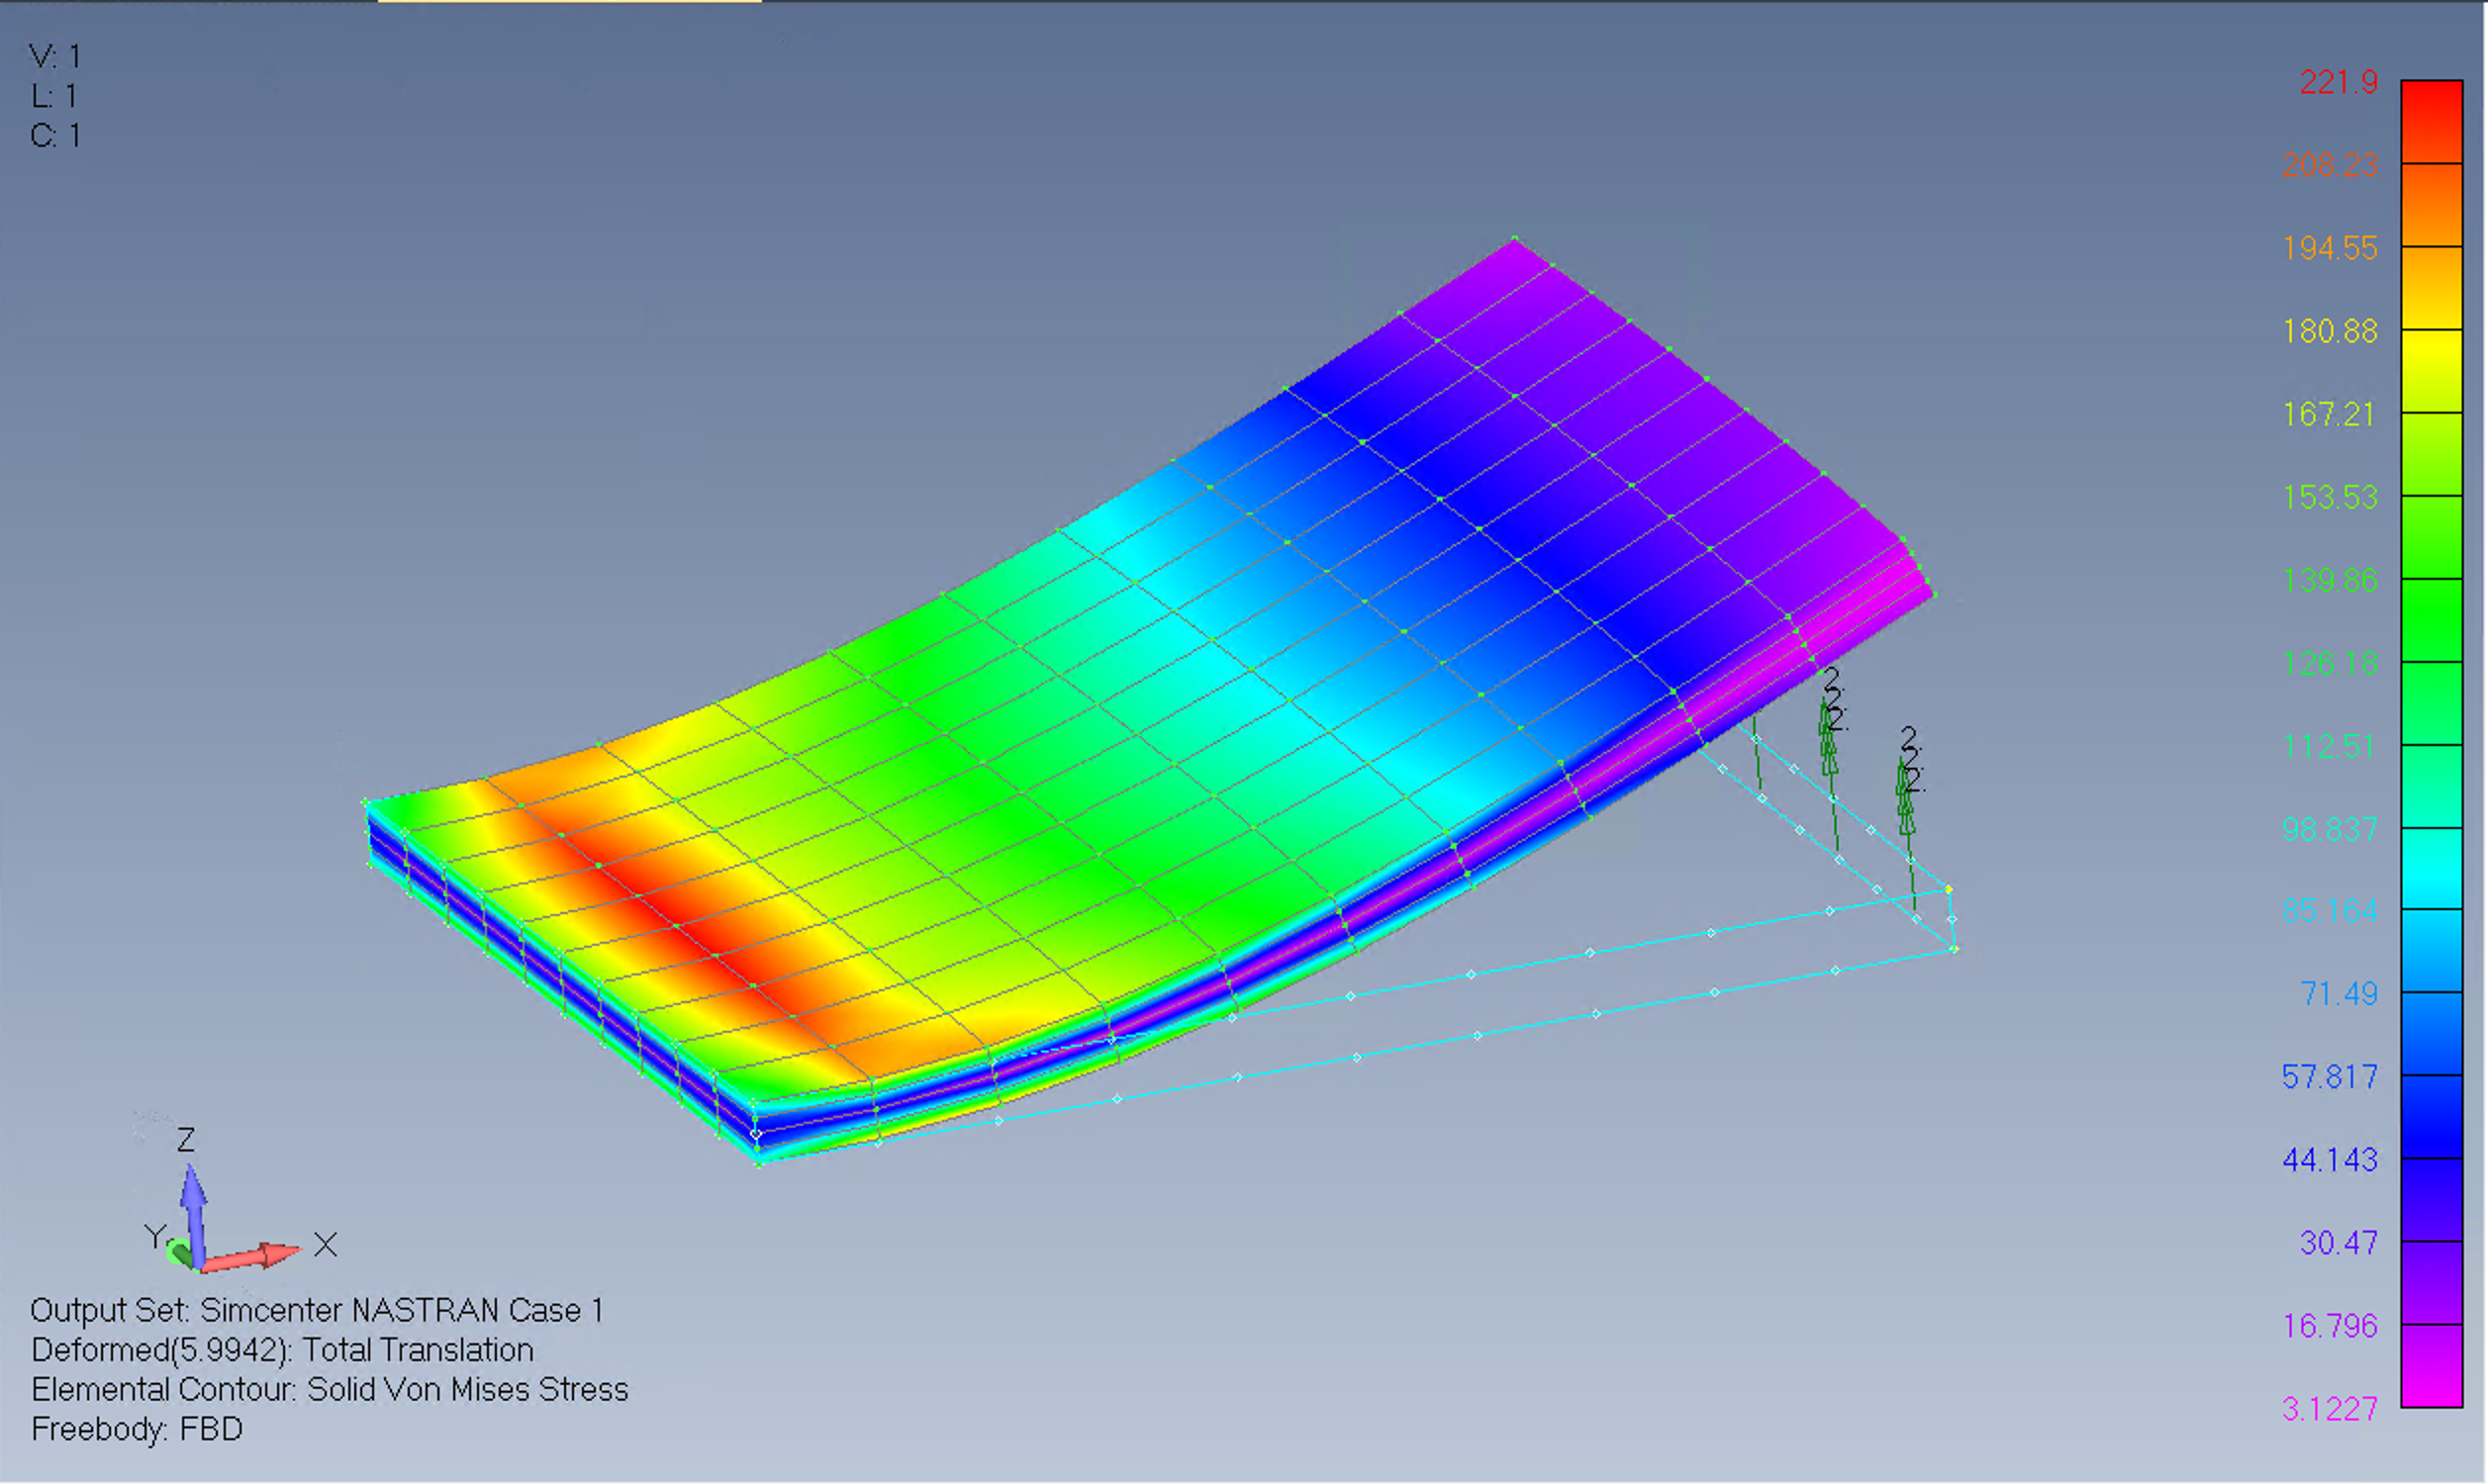Image resolution: width=2488 pixels, height=1484 pixels.
Task: Click the legend value 71.49
Action: pos(2339,994)
